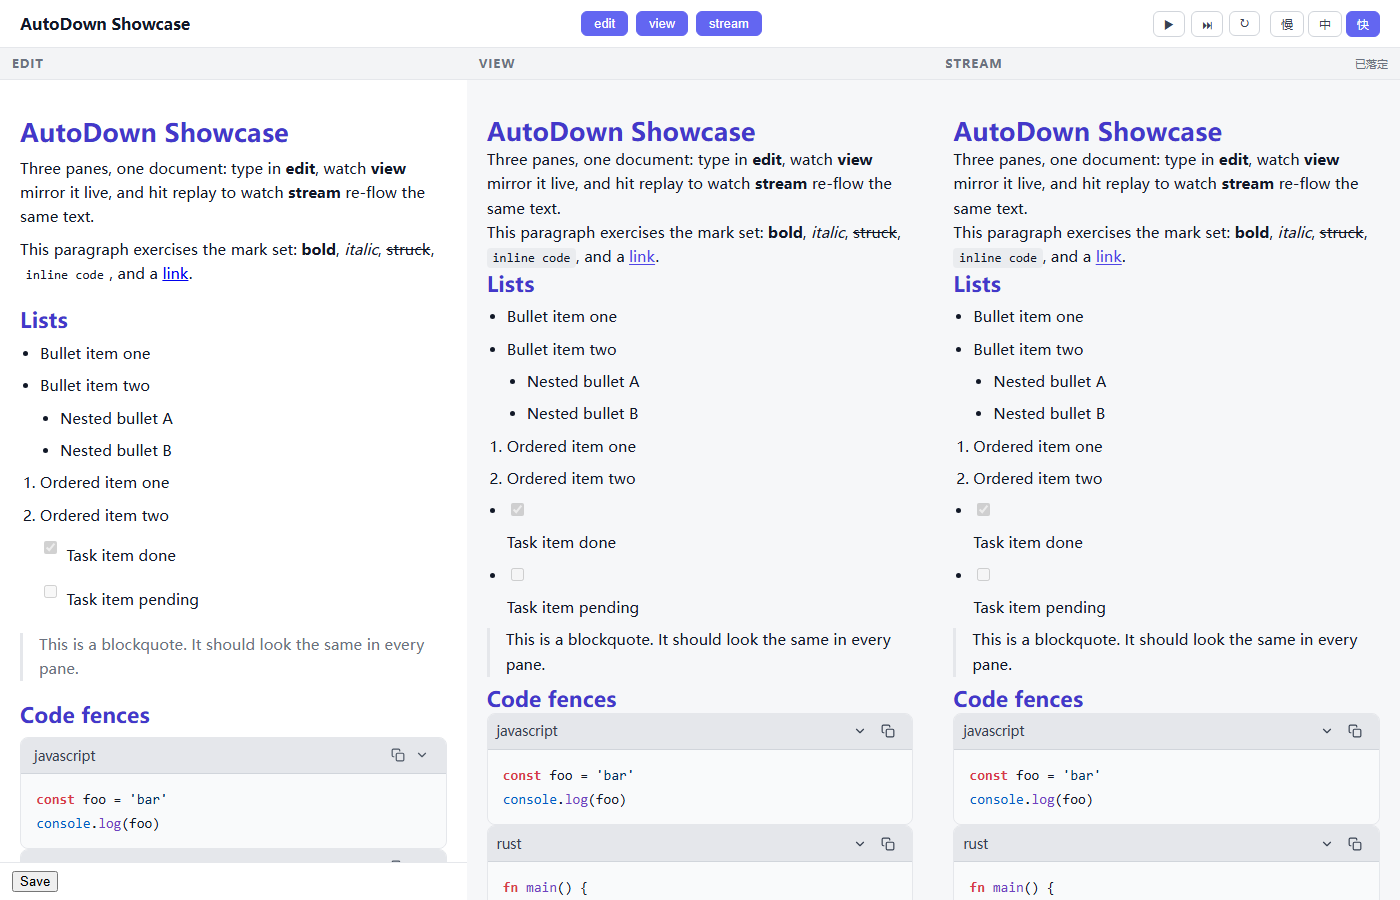Toggle the view pane button

(662, 24)
